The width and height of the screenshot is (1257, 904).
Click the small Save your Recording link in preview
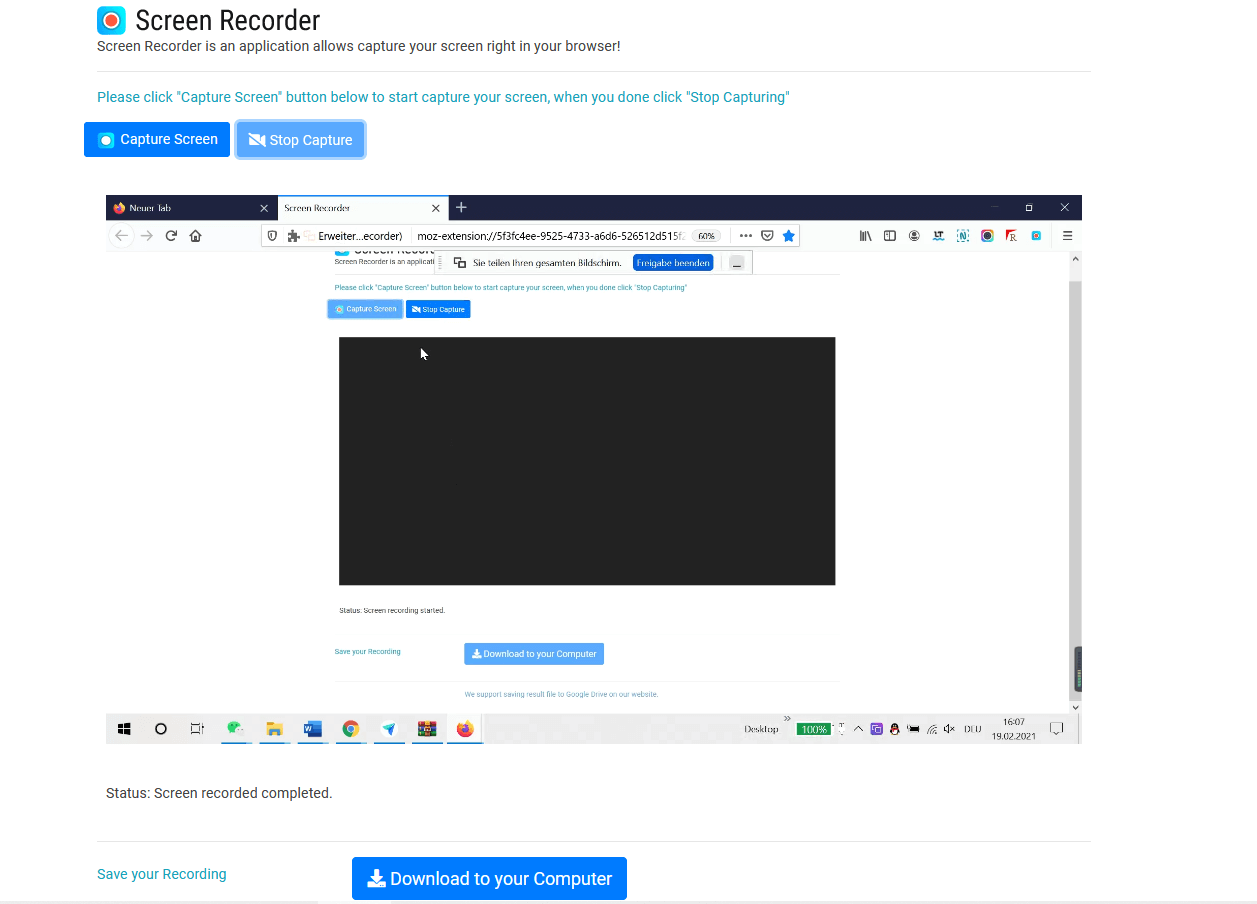point(367,652)
